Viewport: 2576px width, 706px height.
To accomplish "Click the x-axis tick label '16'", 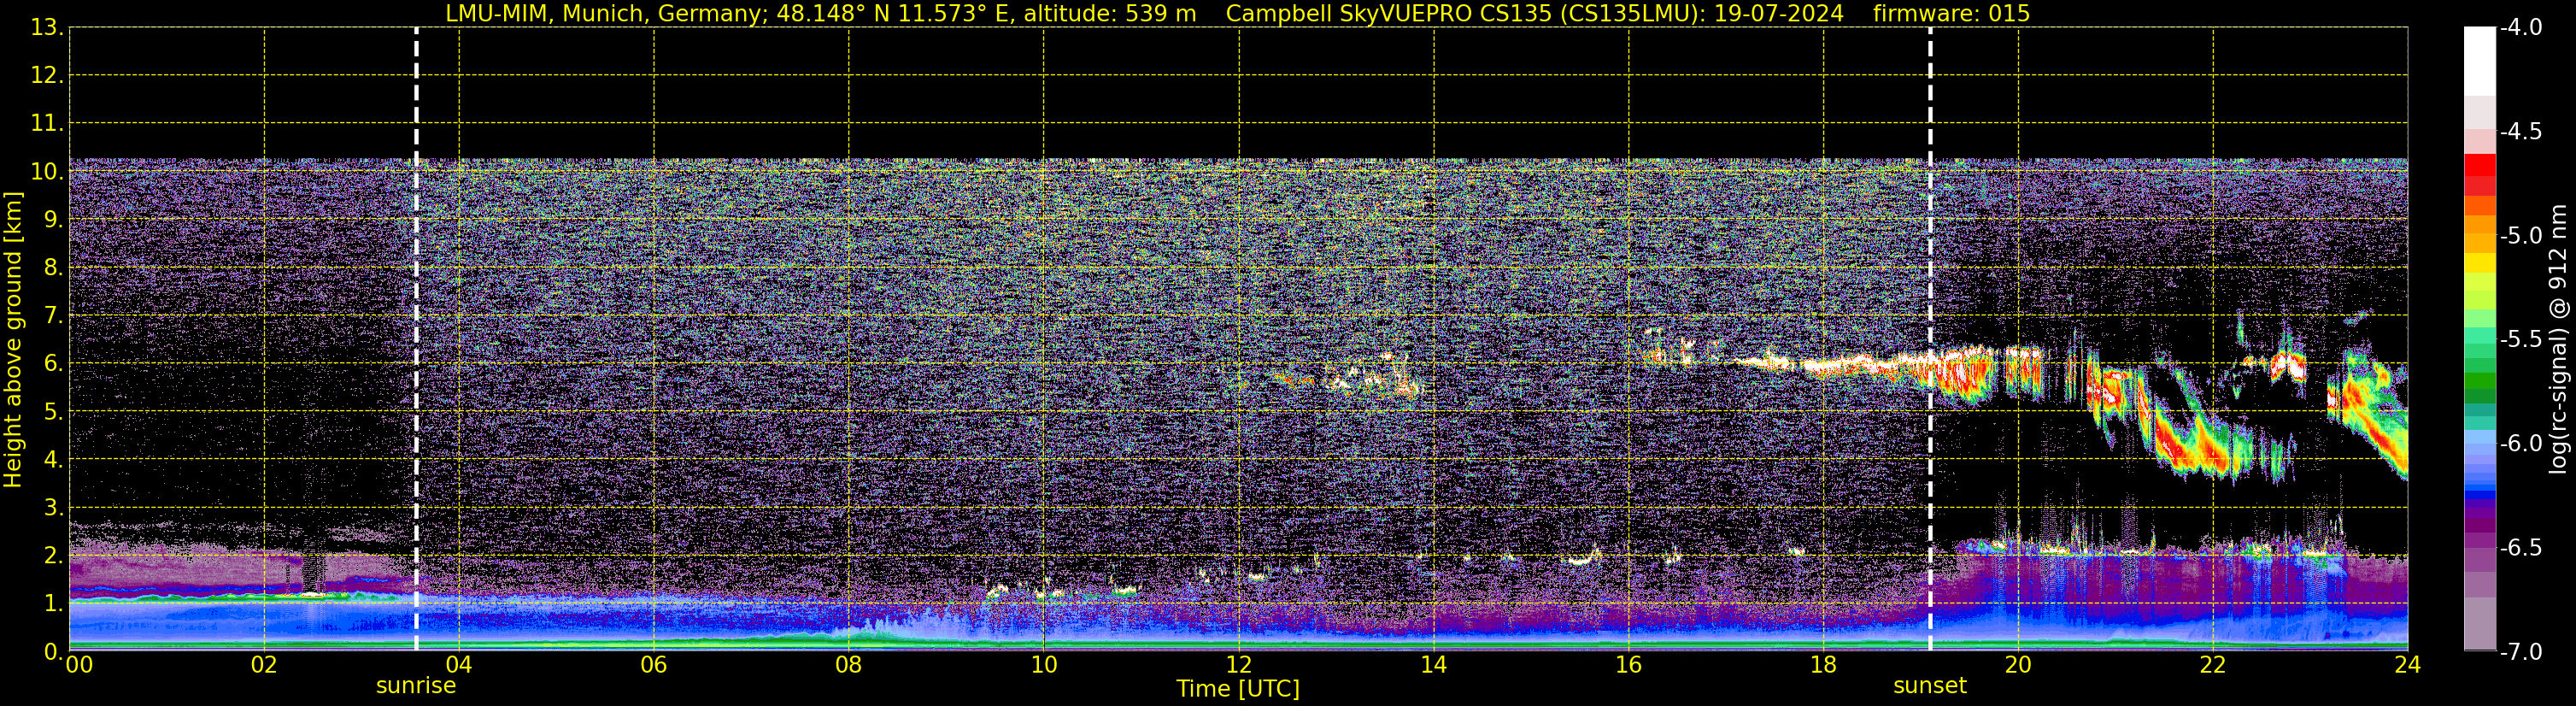I will pyautogui.click(x=1628, y=665).
